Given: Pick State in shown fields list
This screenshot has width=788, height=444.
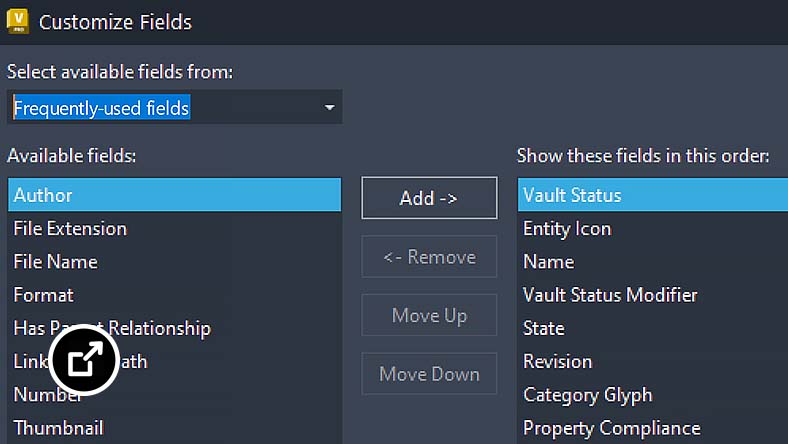Looking at the screenshot, I should pyautogui.click(x=653, y=328).
